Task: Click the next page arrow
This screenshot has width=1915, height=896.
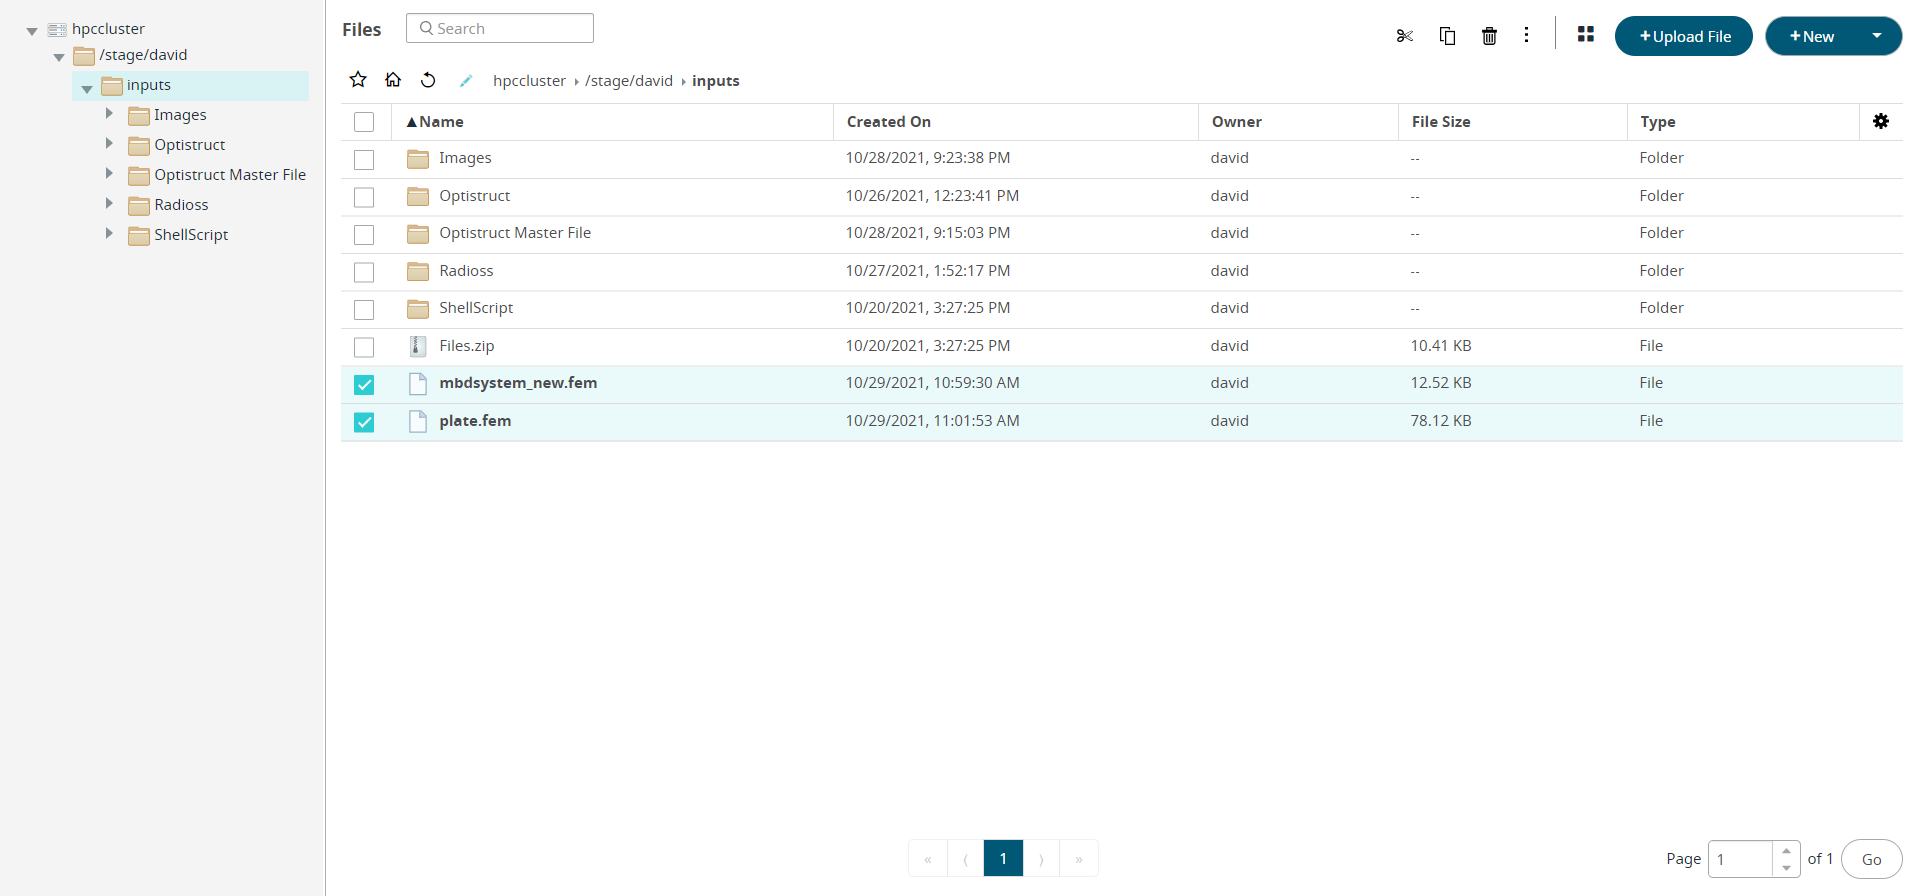Action: pyautogui.click(x=1041, y=858)
